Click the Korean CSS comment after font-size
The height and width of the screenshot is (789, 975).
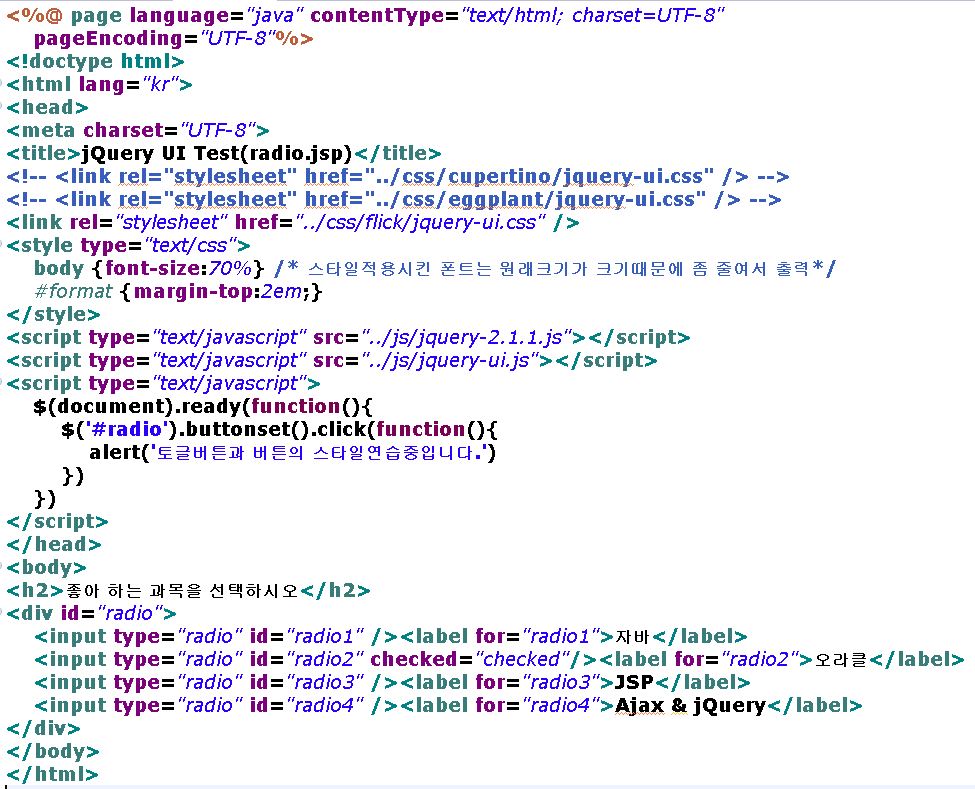point(555,269)
